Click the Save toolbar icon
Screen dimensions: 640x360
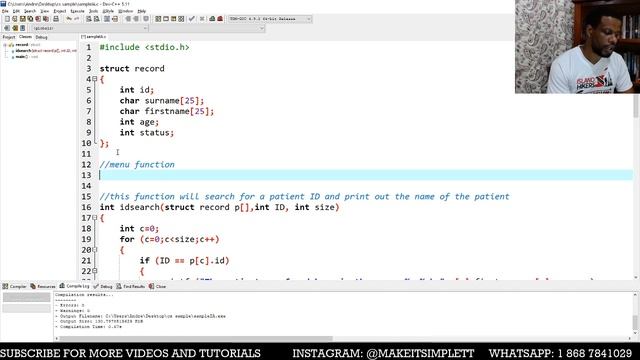[x=22, y=19]
